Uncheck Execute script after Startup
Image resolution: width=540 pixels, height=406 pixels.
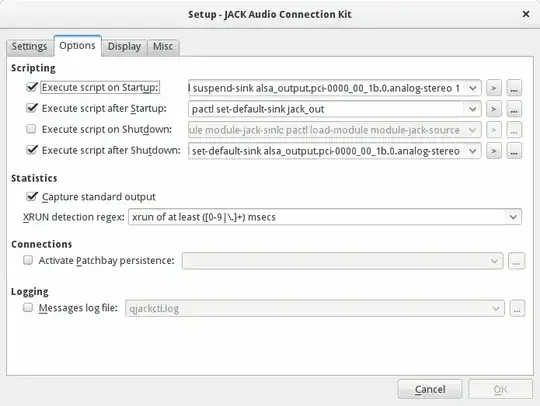(x=31, y=108)
